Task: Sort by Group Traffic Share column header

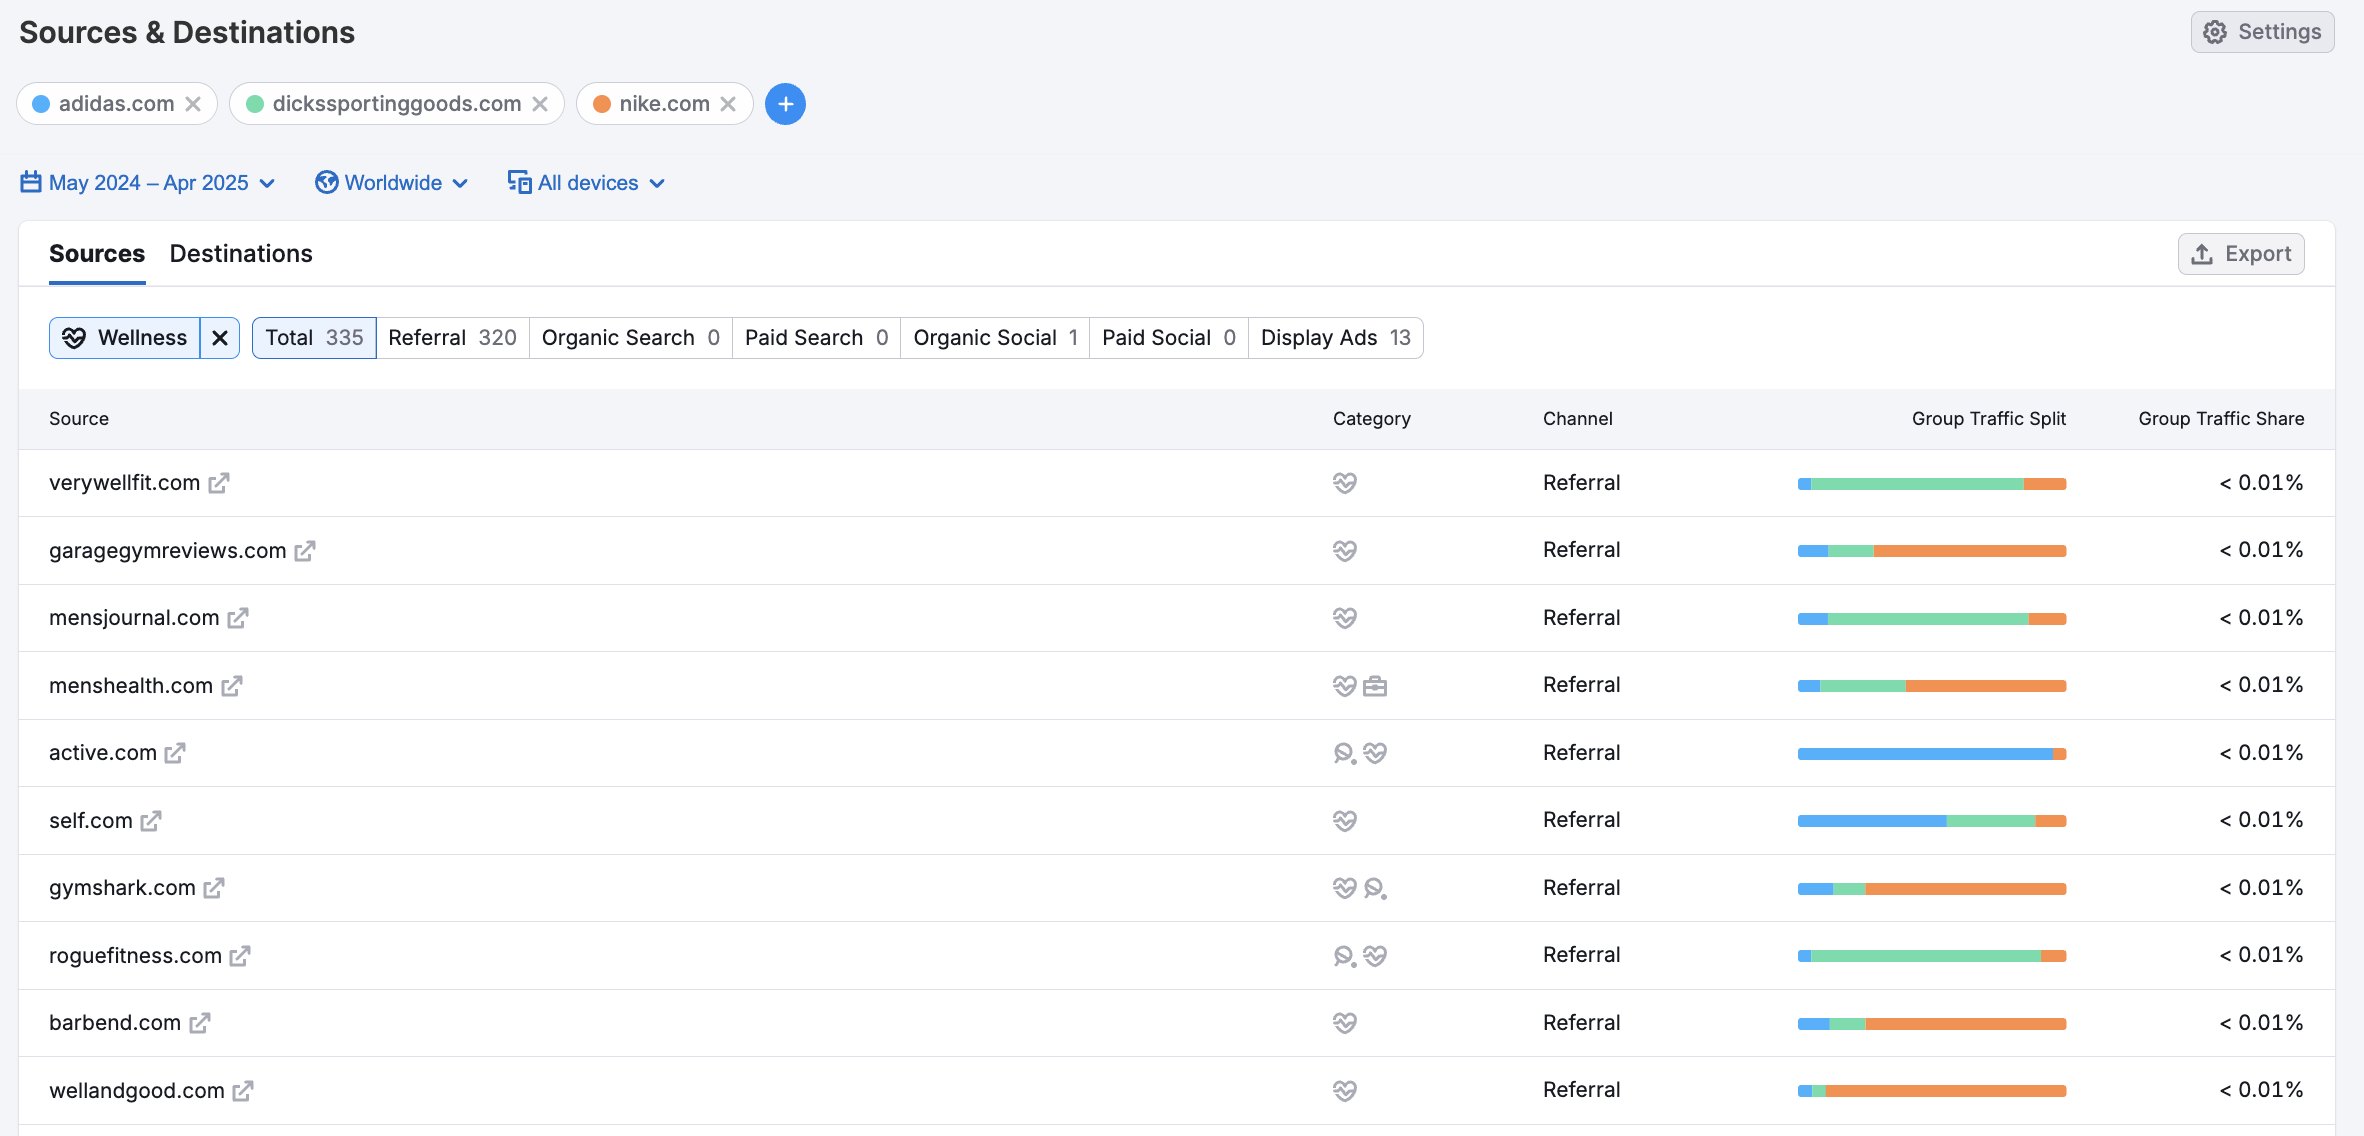Action: 2220,419
